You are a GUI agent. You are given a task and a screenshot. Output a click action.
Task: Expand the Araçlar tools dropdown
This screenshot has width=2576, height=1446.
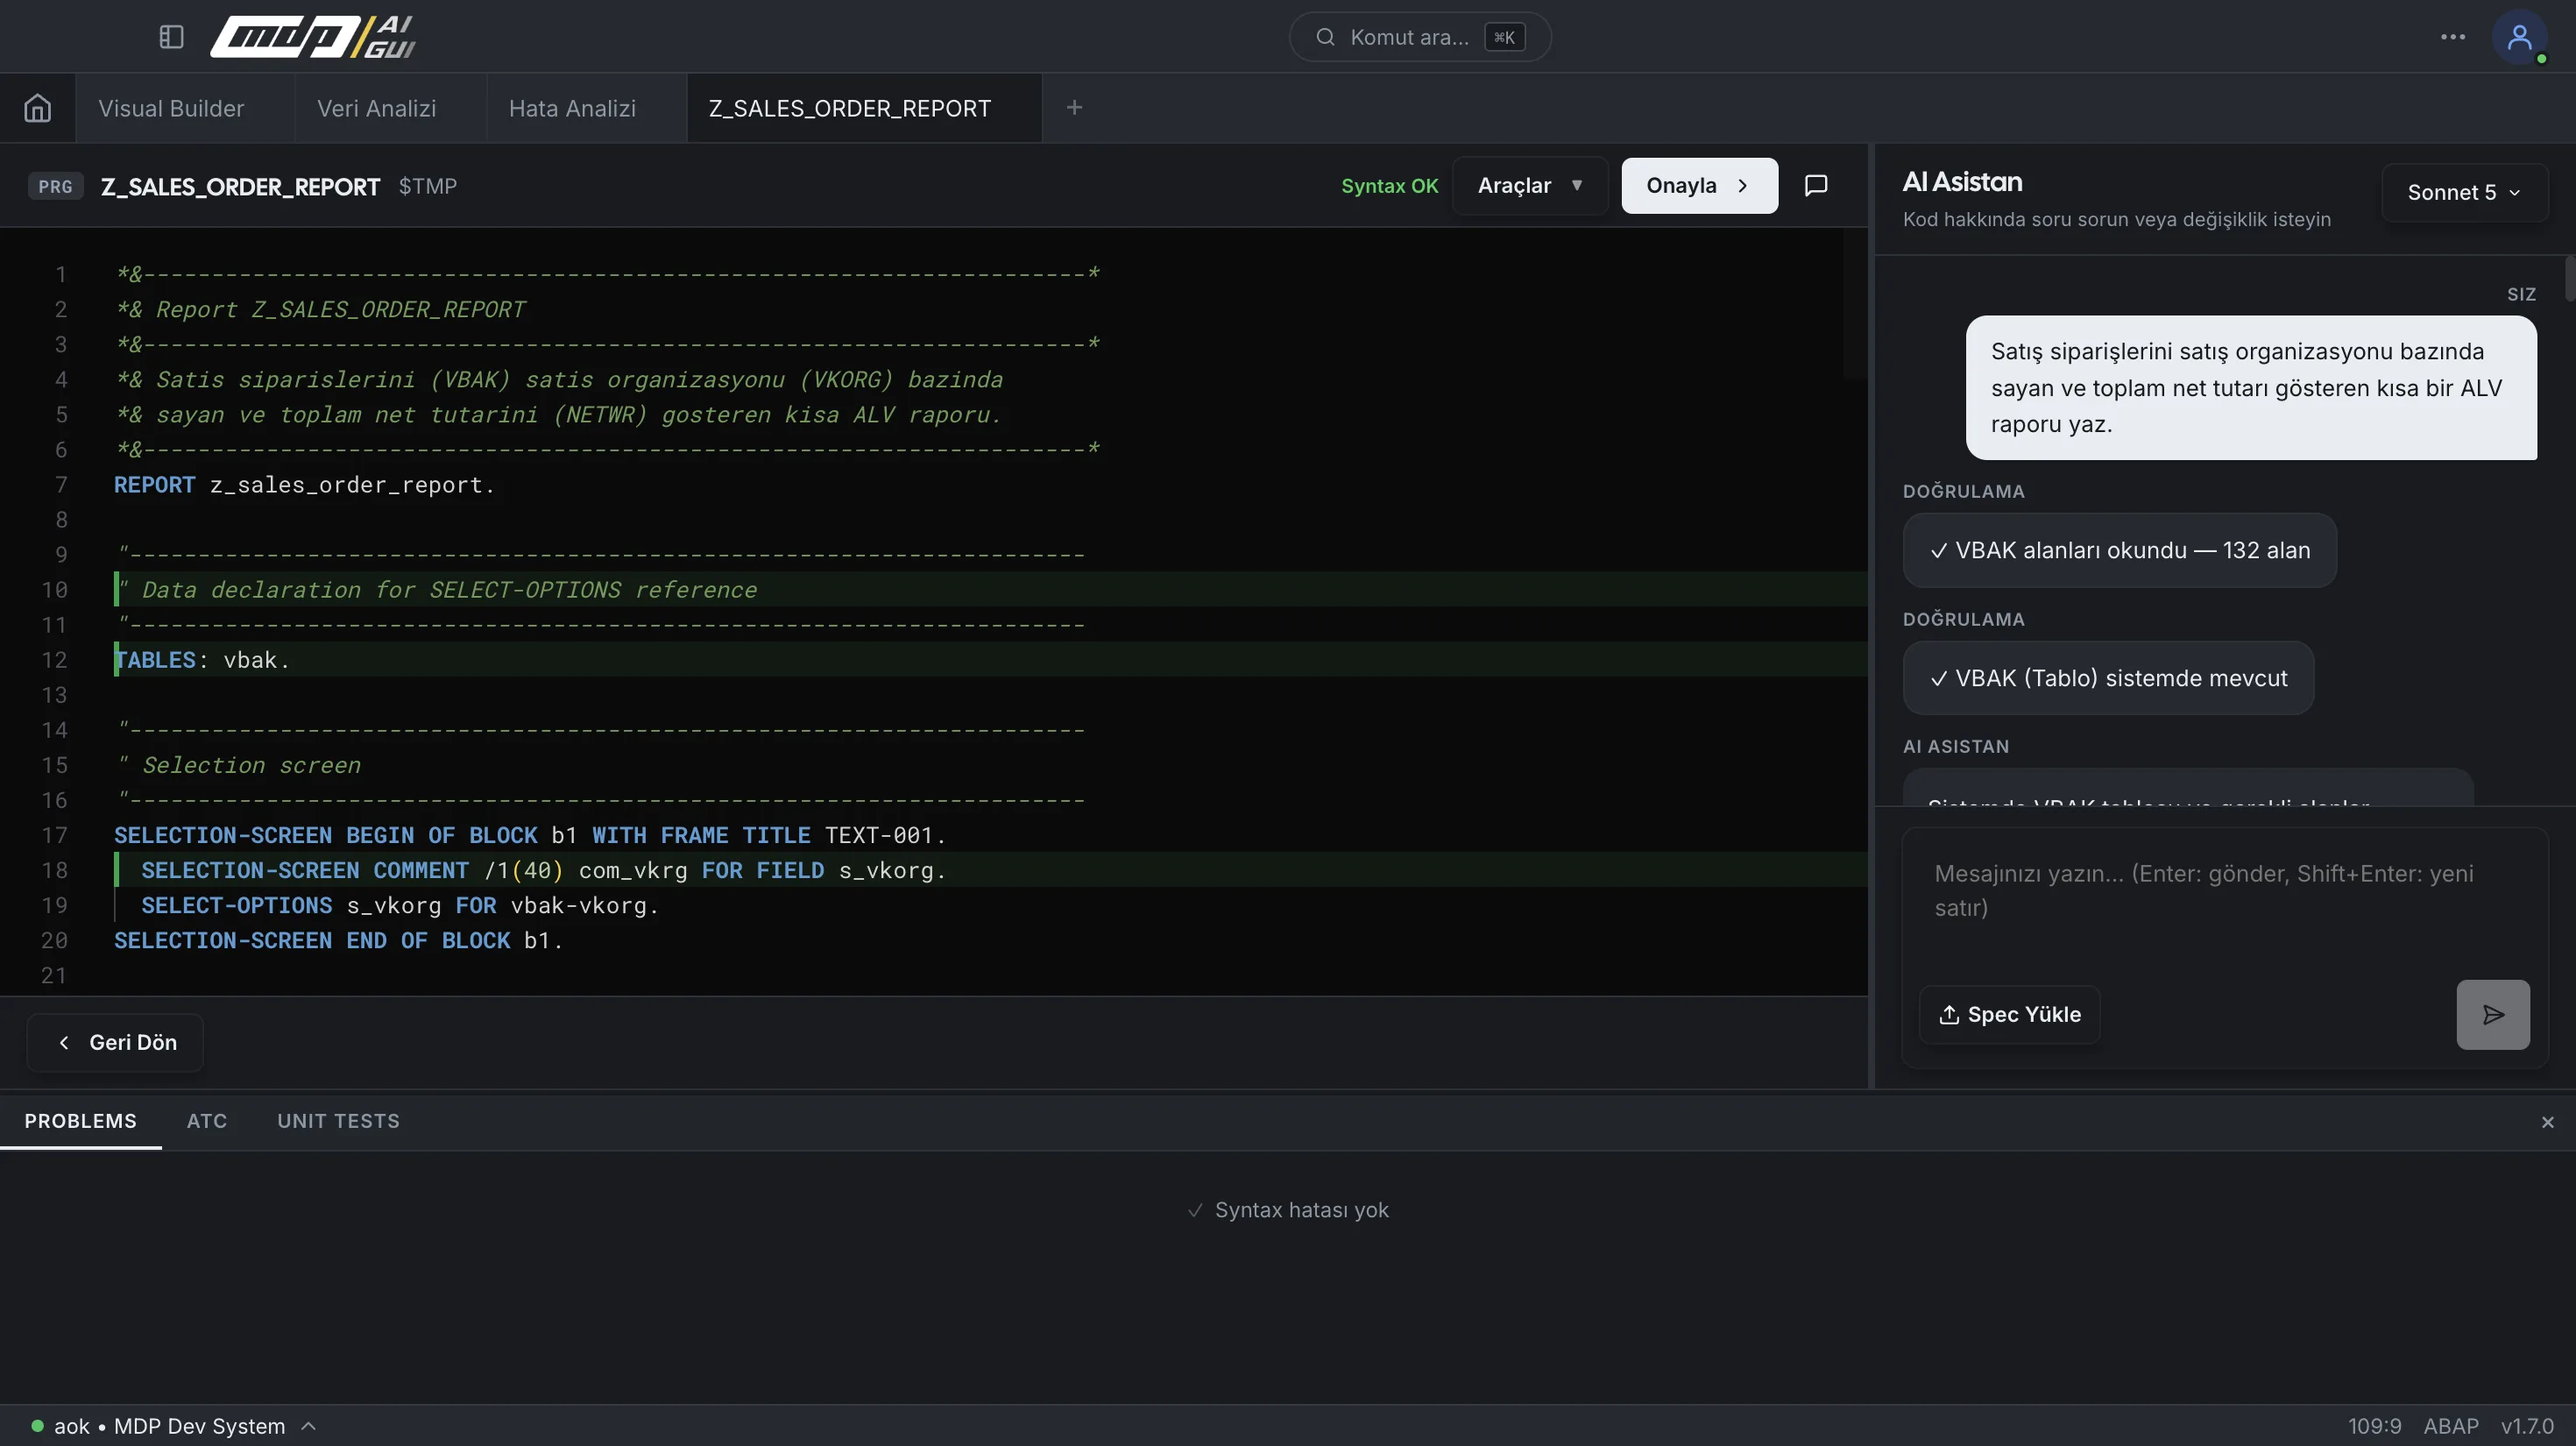click(1529, 185)
